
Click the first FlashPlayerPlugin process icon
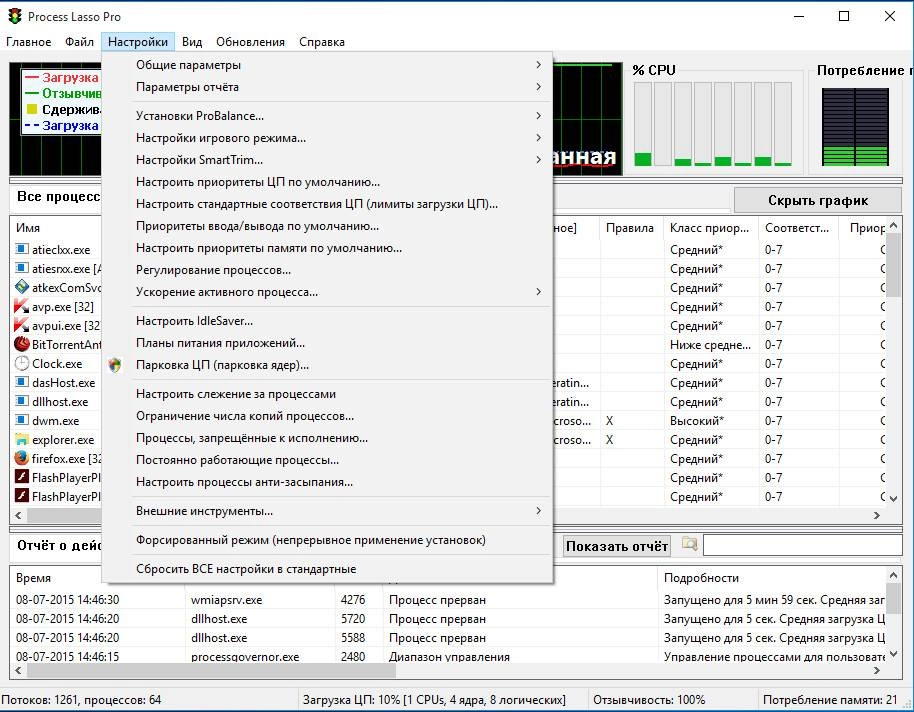pos(22,477)
